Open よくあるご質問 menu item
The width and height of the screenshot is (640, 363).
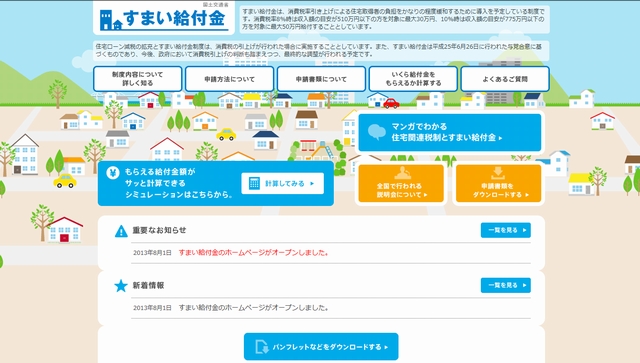point(505,79)
